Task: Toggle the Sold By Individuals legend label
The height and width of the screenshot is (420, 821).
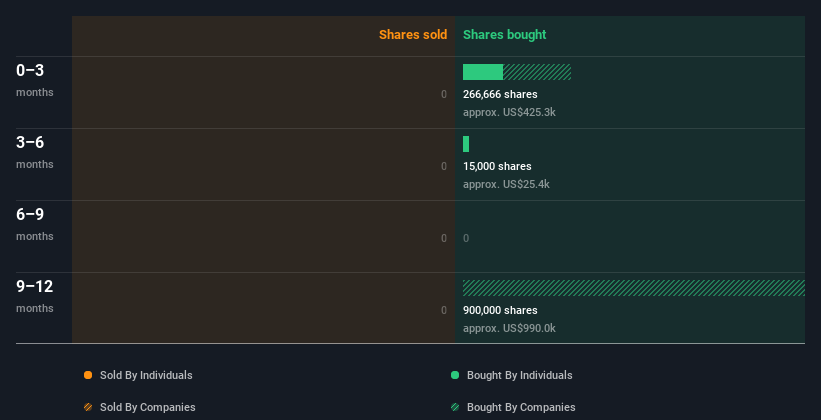Action: (146, 375)
